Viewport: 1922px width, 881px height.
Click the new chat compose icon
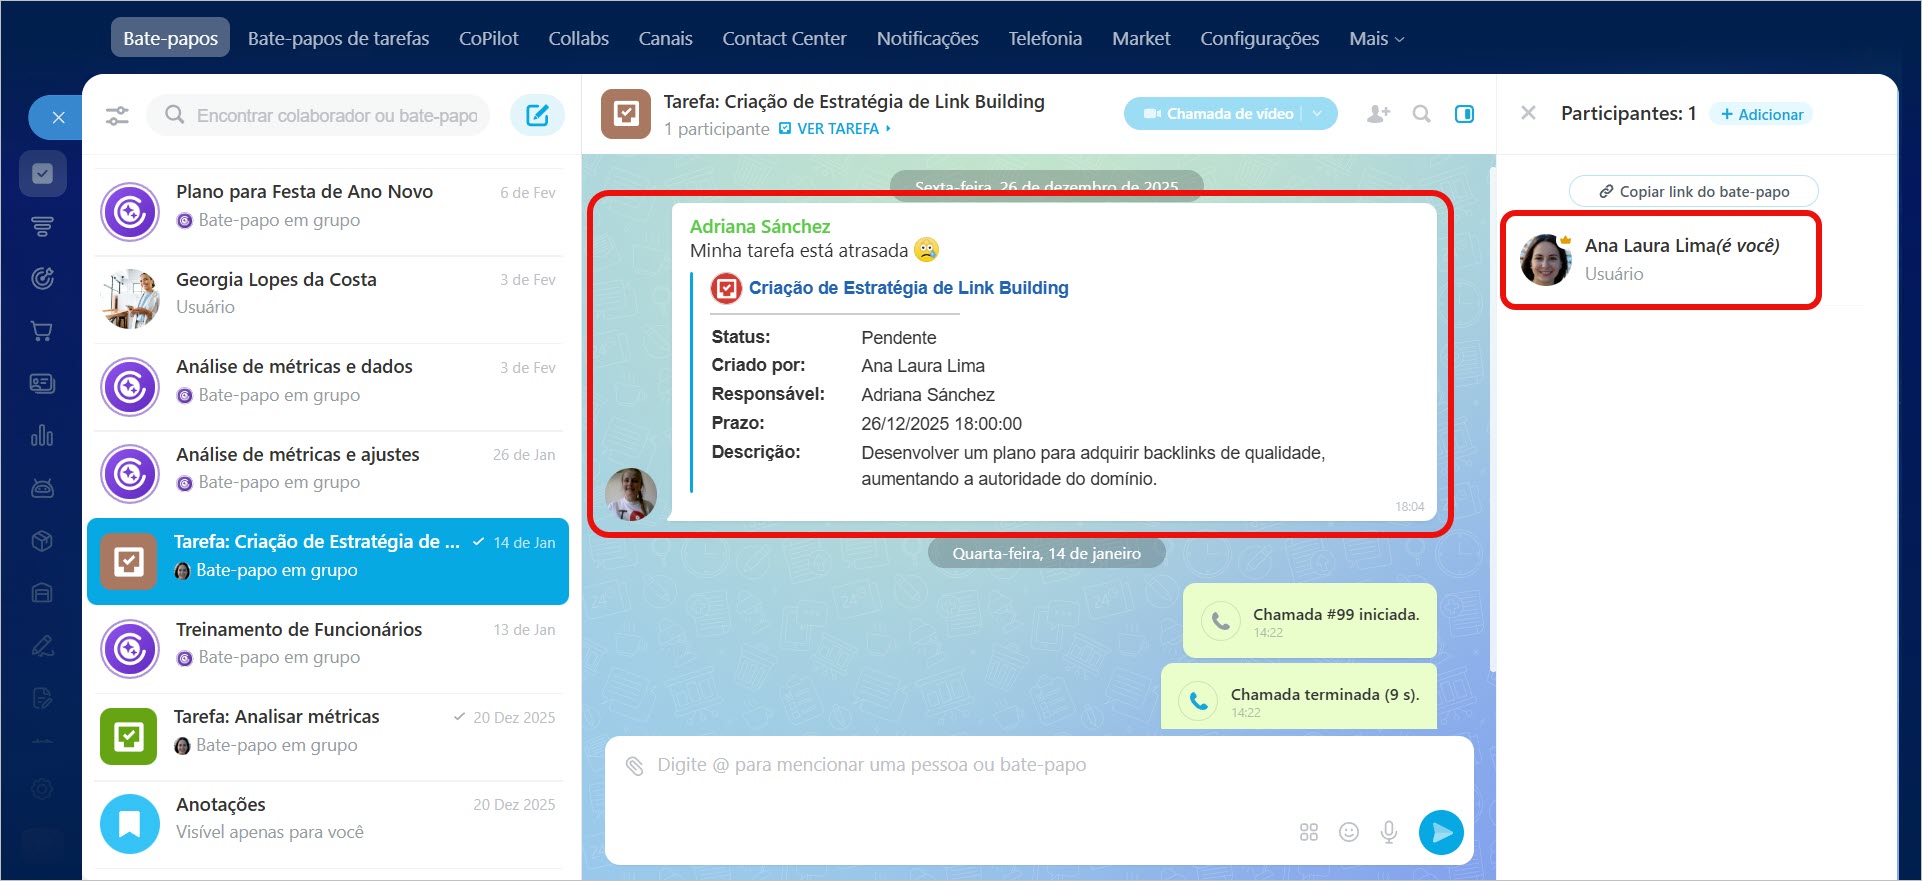(537, 115)
